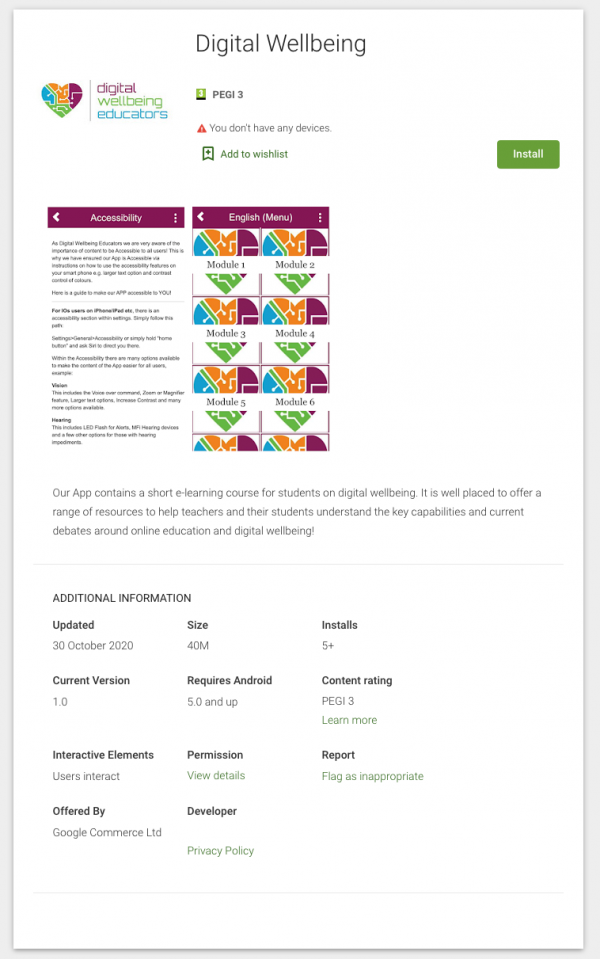Image resolution: width=600 pixels, height=959 pixels.
Task: Open the Privacy Policy
Action: point(220,851)
